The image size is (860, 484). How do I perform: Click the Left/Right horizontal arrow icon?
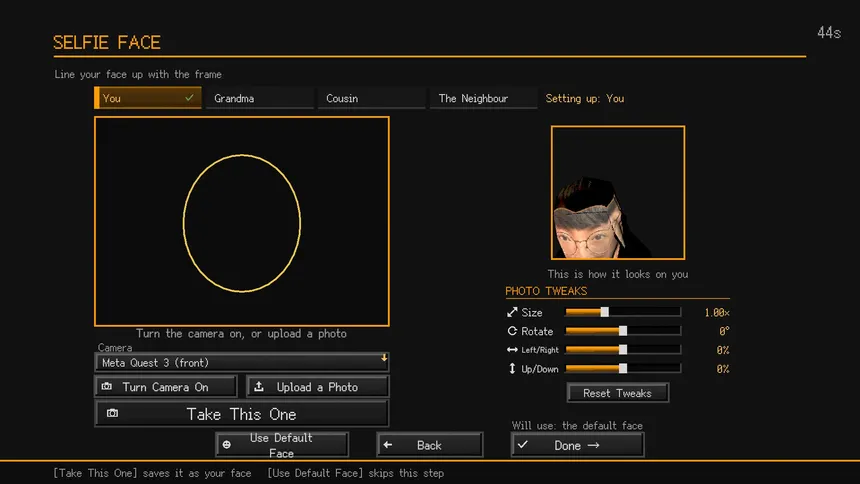click(x=512, y=350)
